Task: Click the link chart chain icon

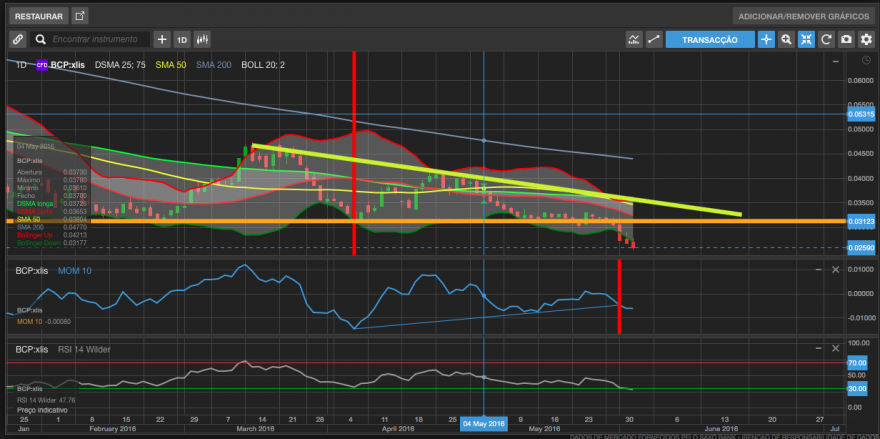Action: click(17, 39)
